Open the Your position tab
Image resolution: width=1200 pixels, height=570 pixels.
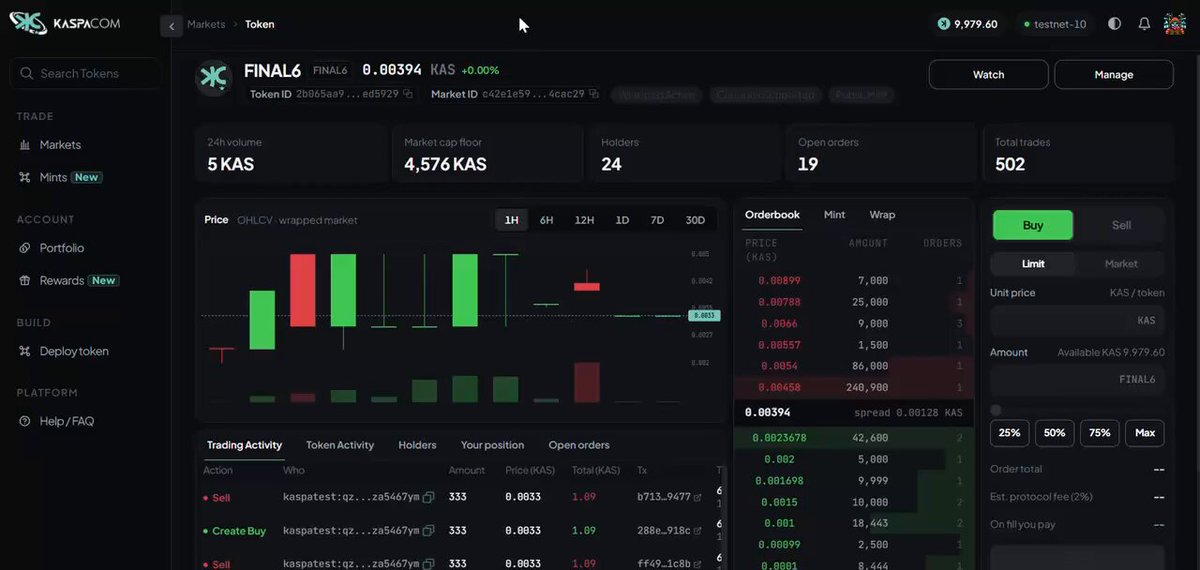(x=492, y=445)
